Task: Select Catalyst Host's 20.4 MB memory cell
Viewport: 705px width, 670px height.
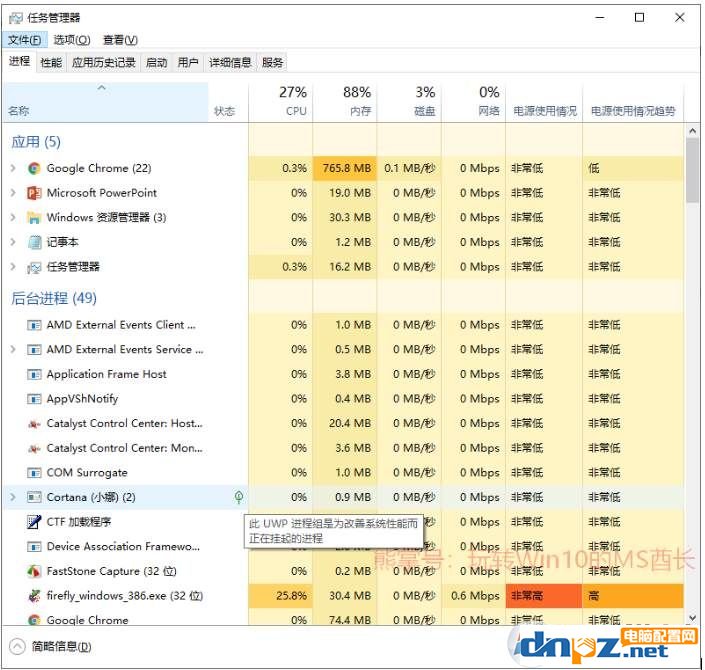Action: (x=345, y=424)
